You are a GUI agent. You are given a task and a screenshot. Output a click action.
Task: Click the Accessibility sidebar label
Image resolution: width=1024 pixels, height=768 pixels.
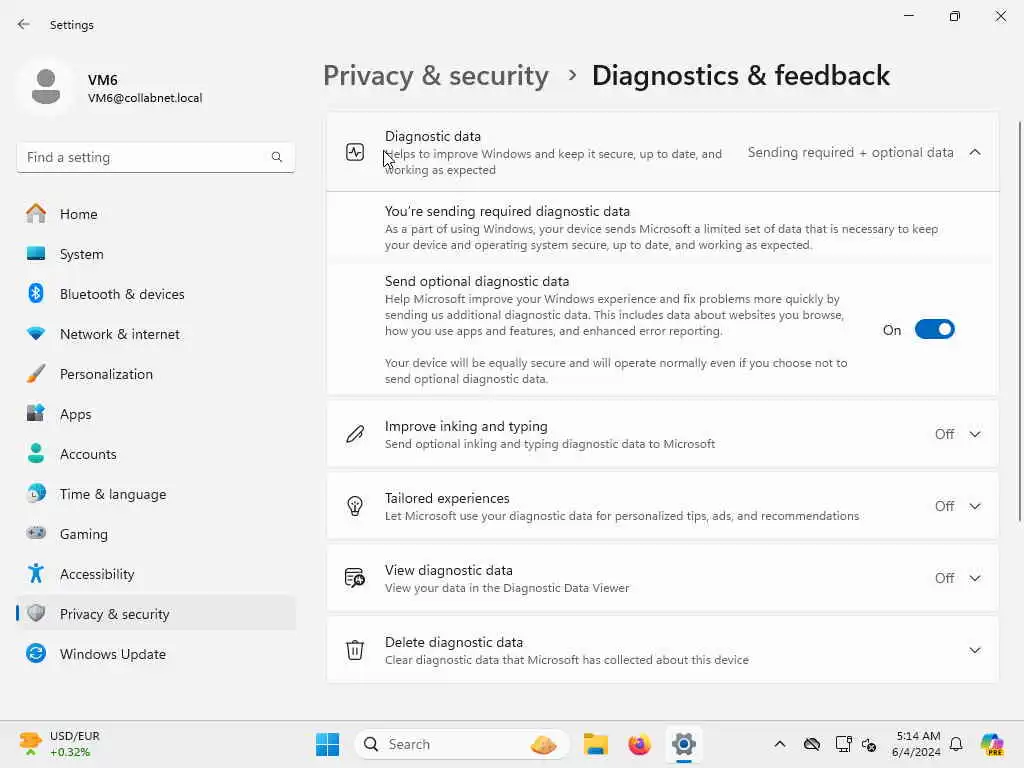point(97,574)
